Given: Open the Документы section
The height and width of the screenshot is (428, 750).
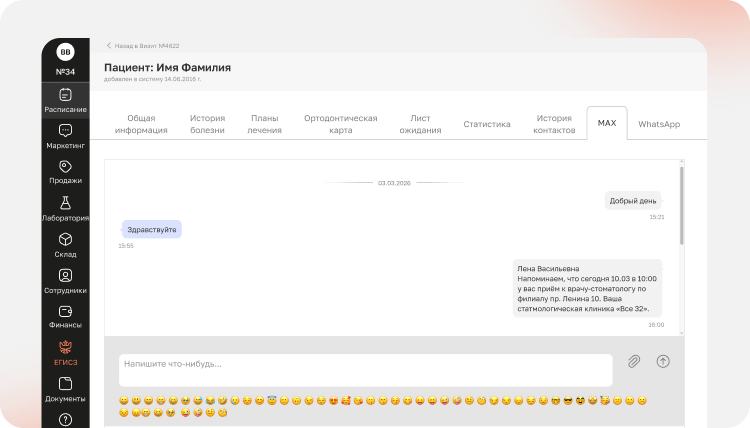Looking at the screenshot, I should pyautogui.click(x=66, y=390).
